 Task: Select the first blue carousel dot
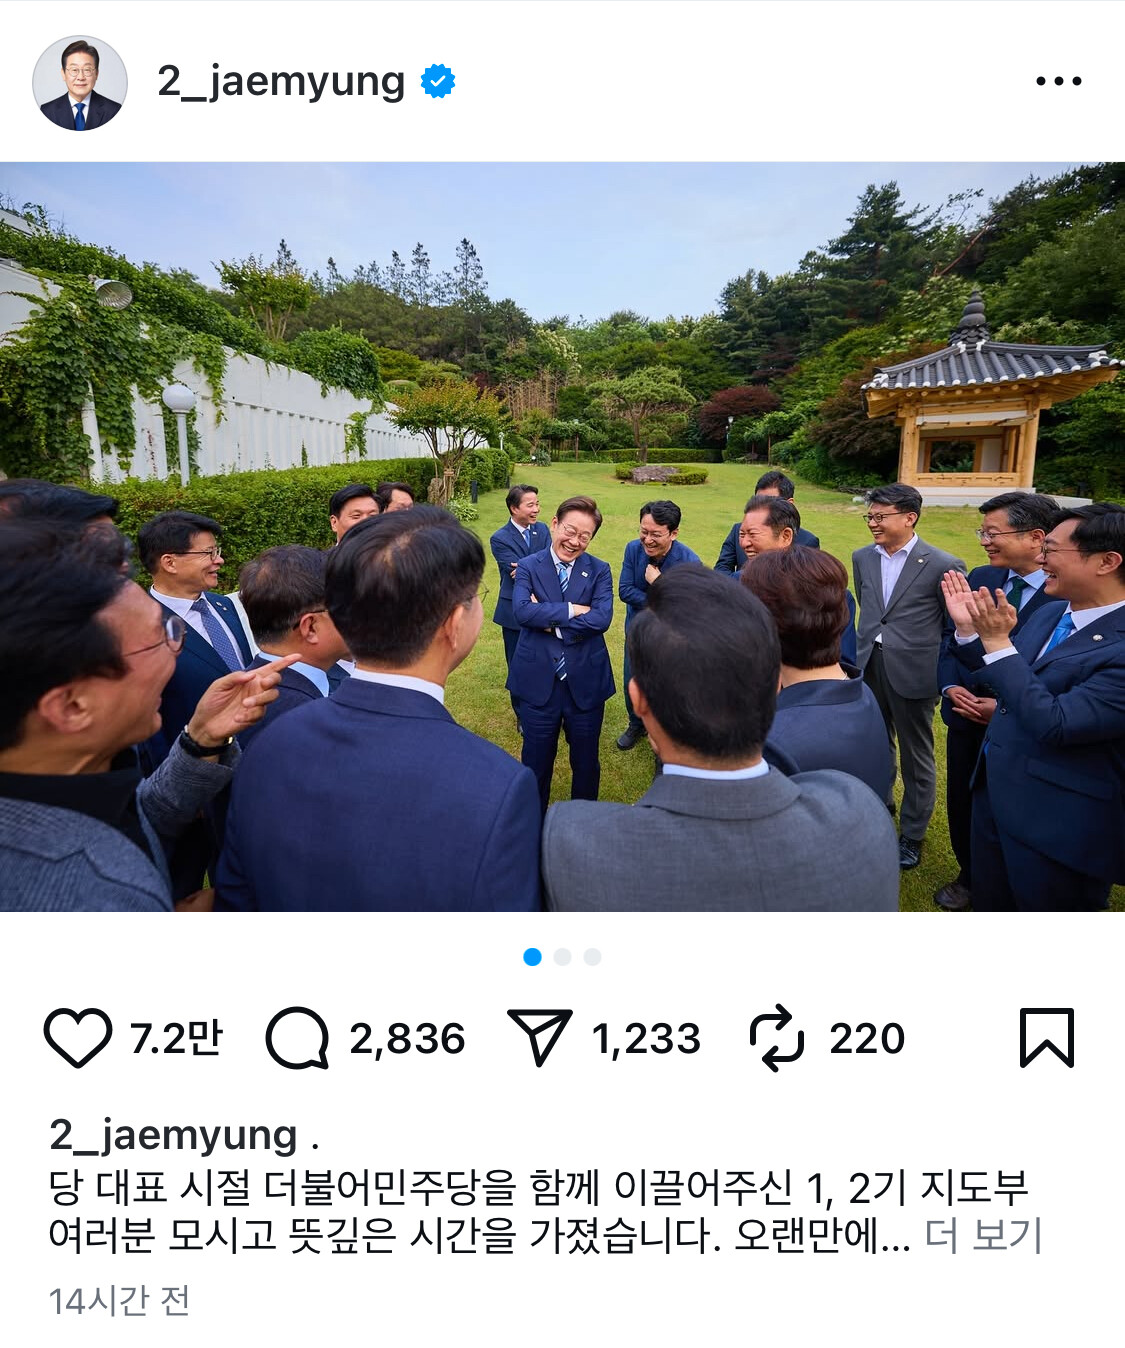532,957
